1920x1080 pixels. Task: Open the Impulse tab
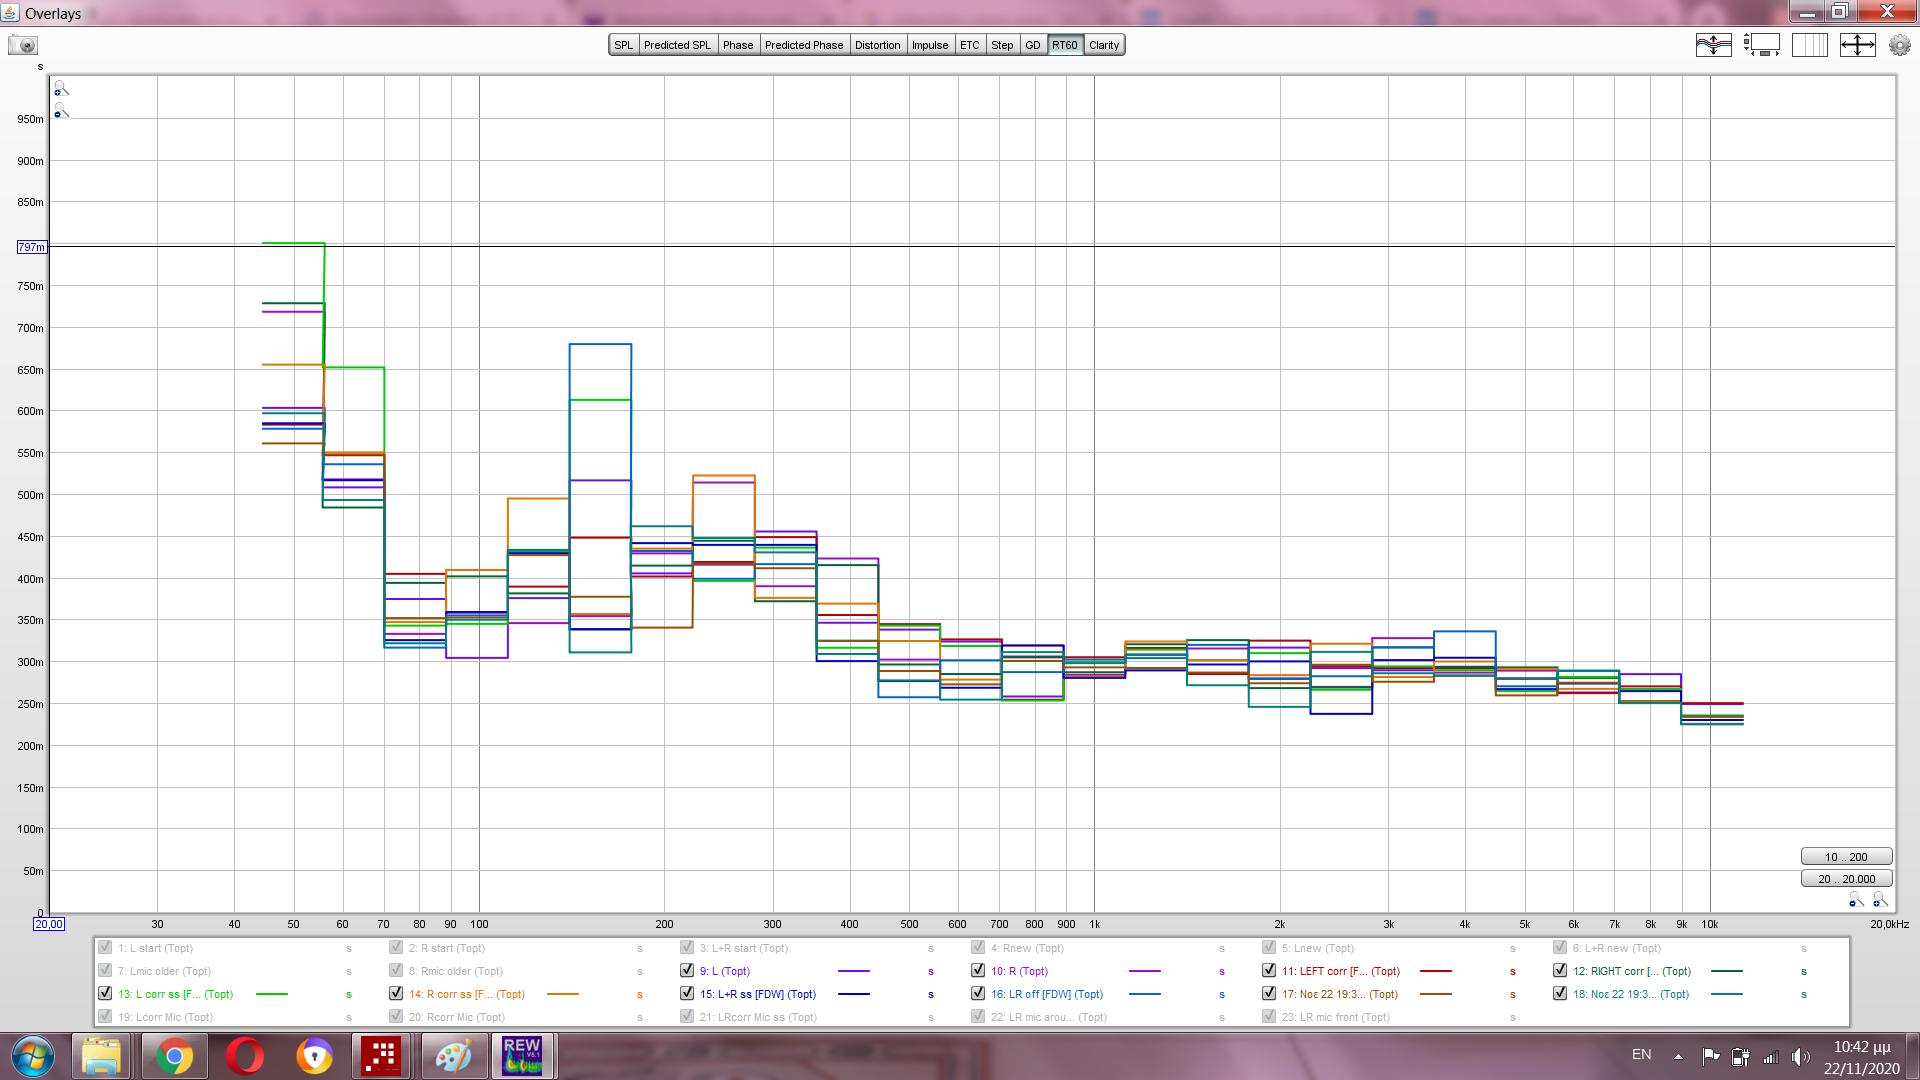(929, 45)
